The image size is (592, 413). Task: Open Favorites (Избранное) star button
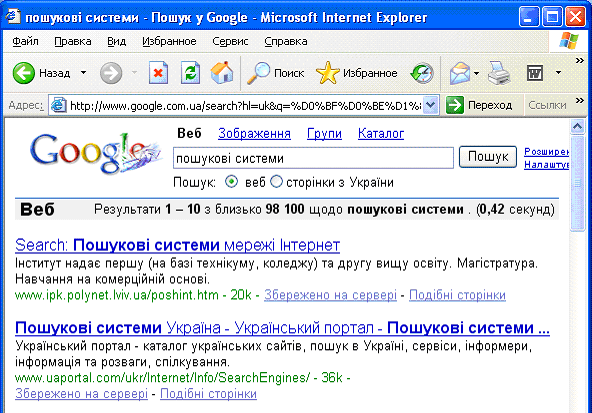click(356, 73)
